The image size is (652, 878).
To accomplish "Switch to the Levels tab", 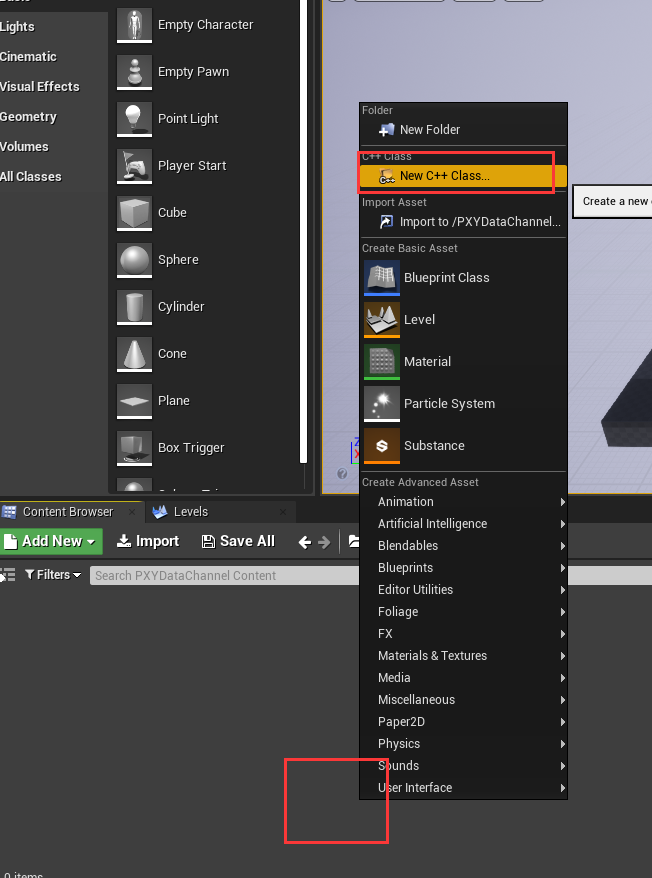I will 190,512.
